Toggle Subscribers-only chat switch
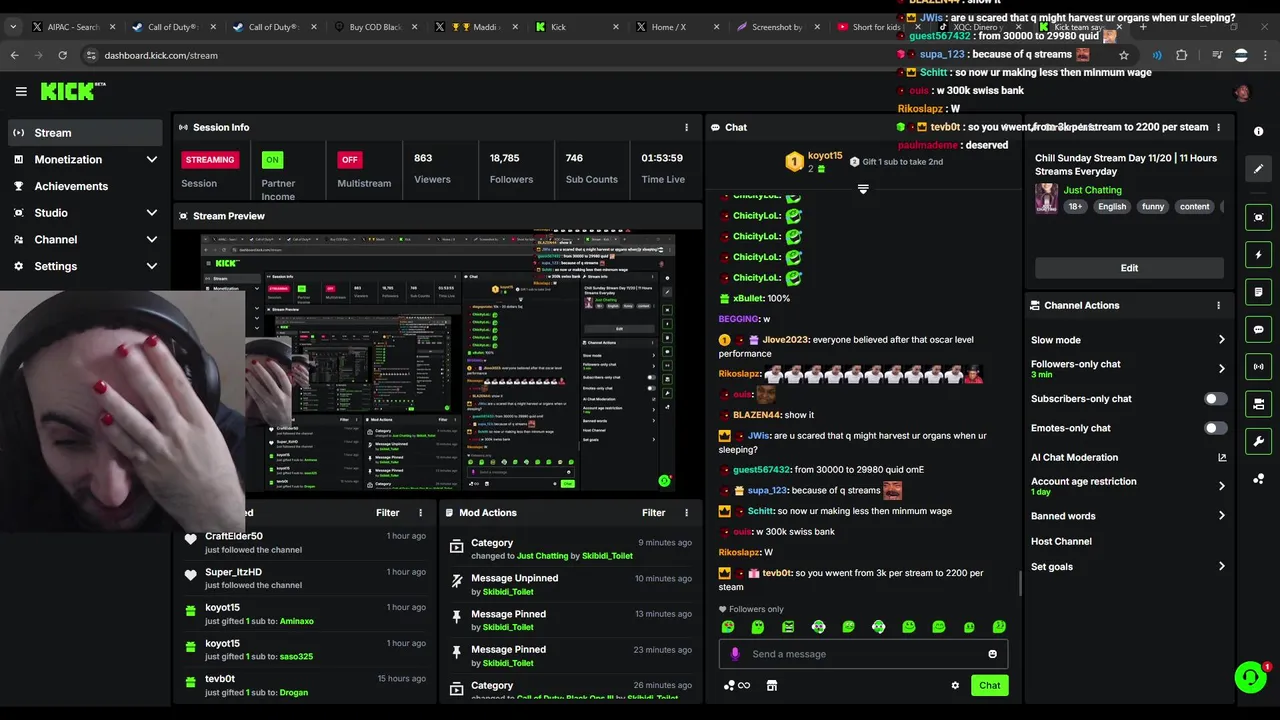Image resolution: width=1280 pixels, height=720 pixels. click(x=1215, y=399)
